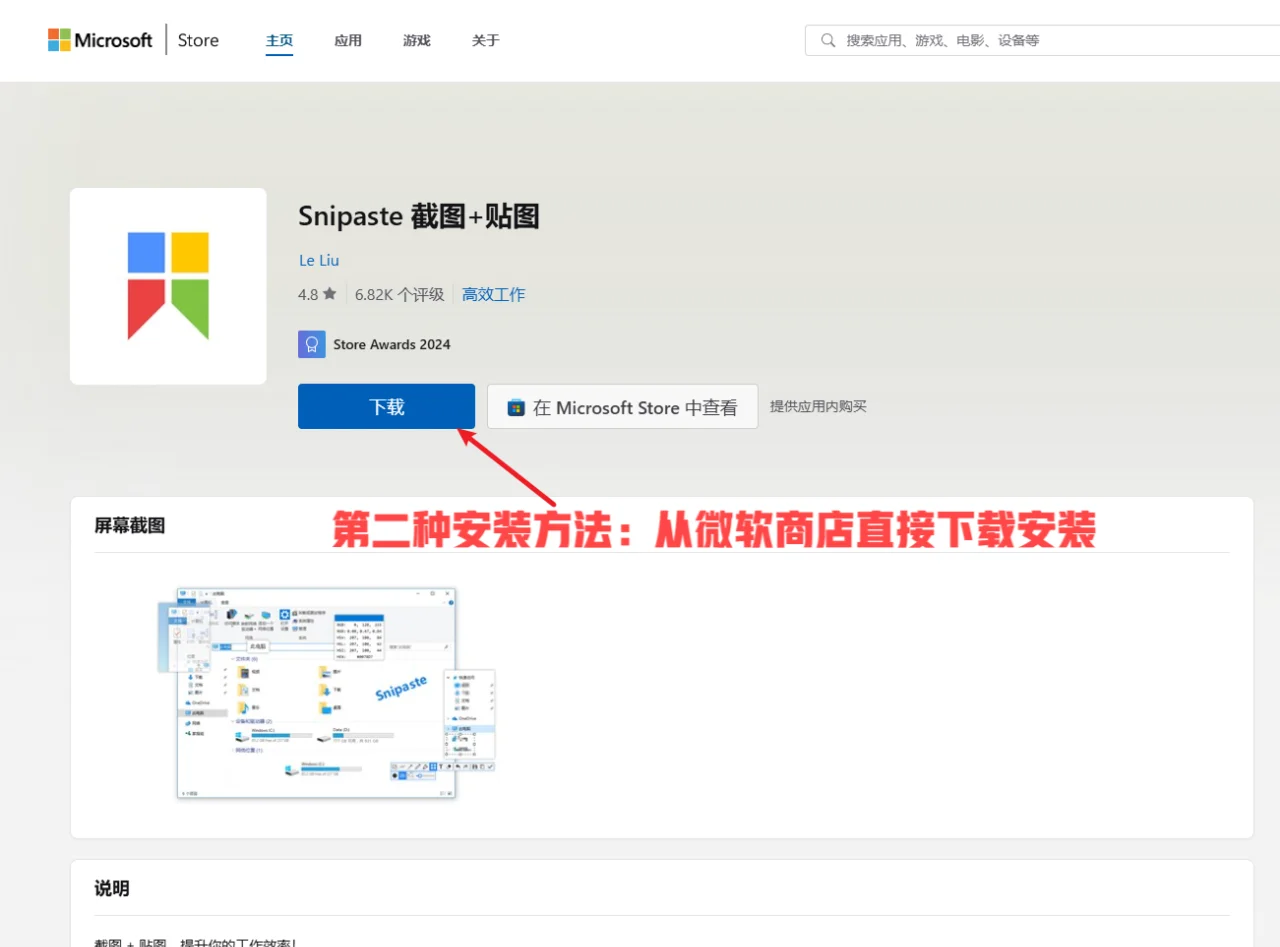This screenshot has width=1280, height=947.
Task: Click the star icon next to the 4.8 rating
Action: [x=330, y=294]
